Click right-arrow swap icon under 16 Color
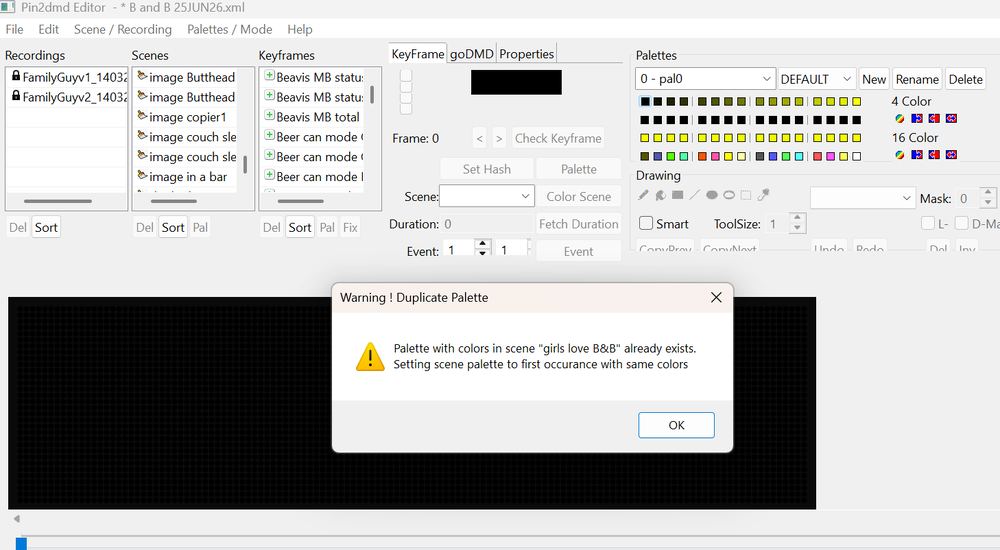1000x550 pixels. point(917,155)
